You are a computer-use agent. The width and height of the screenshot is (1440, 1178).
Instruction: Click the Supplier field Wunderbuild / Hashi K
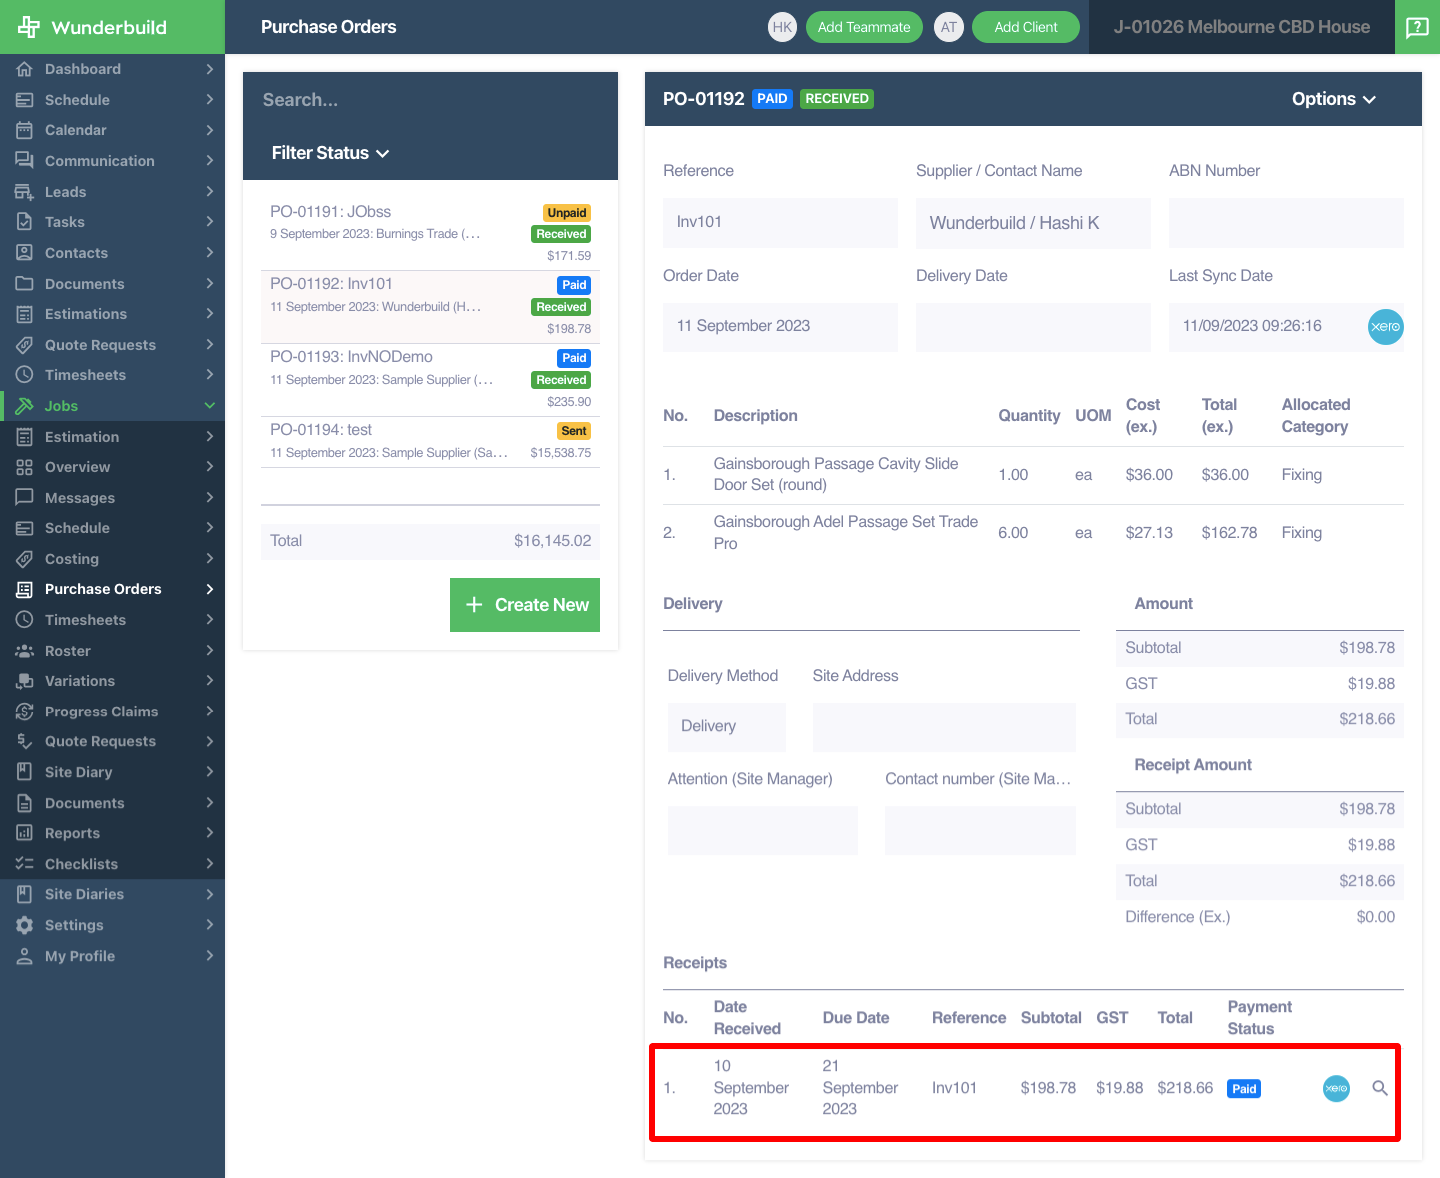(x=1033, y=223)
